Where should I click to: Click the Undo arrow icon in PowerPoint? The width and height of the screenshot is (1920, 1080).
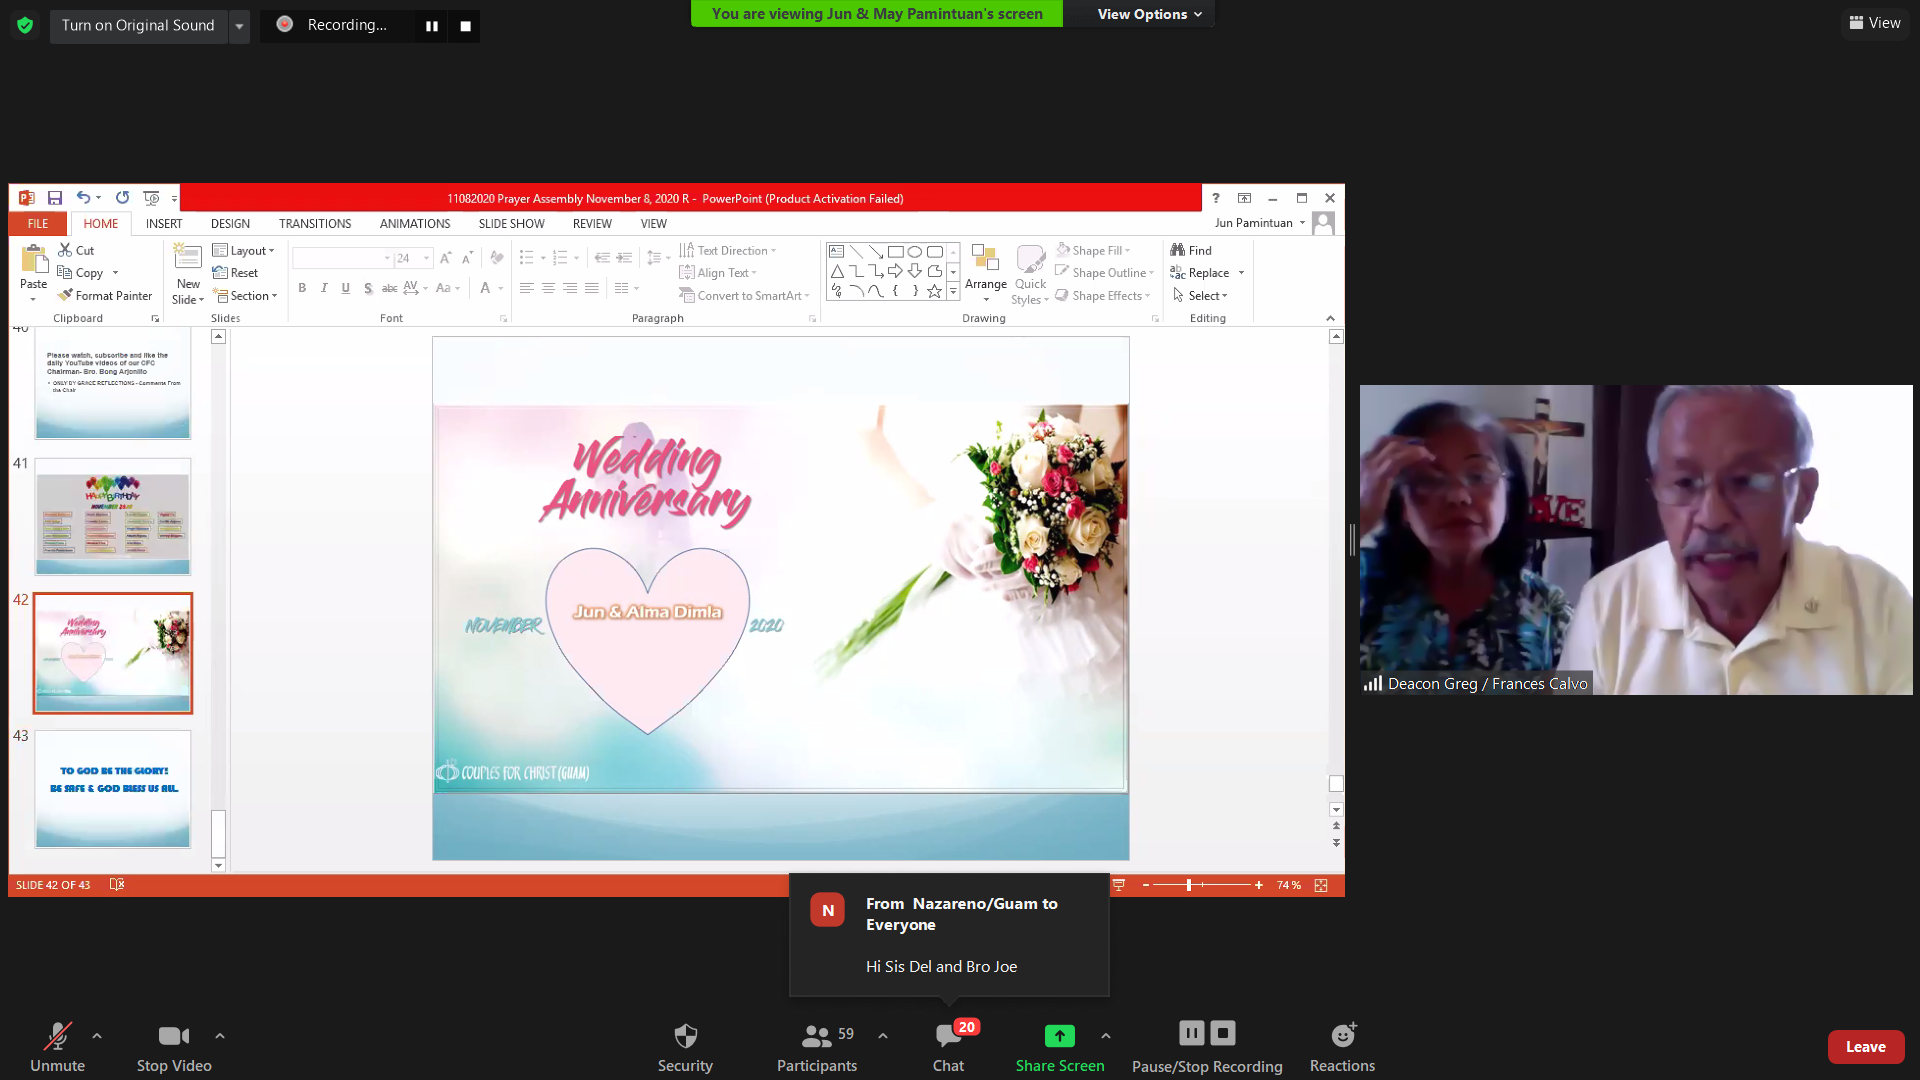pyautogui.click(x=83, y=198)
